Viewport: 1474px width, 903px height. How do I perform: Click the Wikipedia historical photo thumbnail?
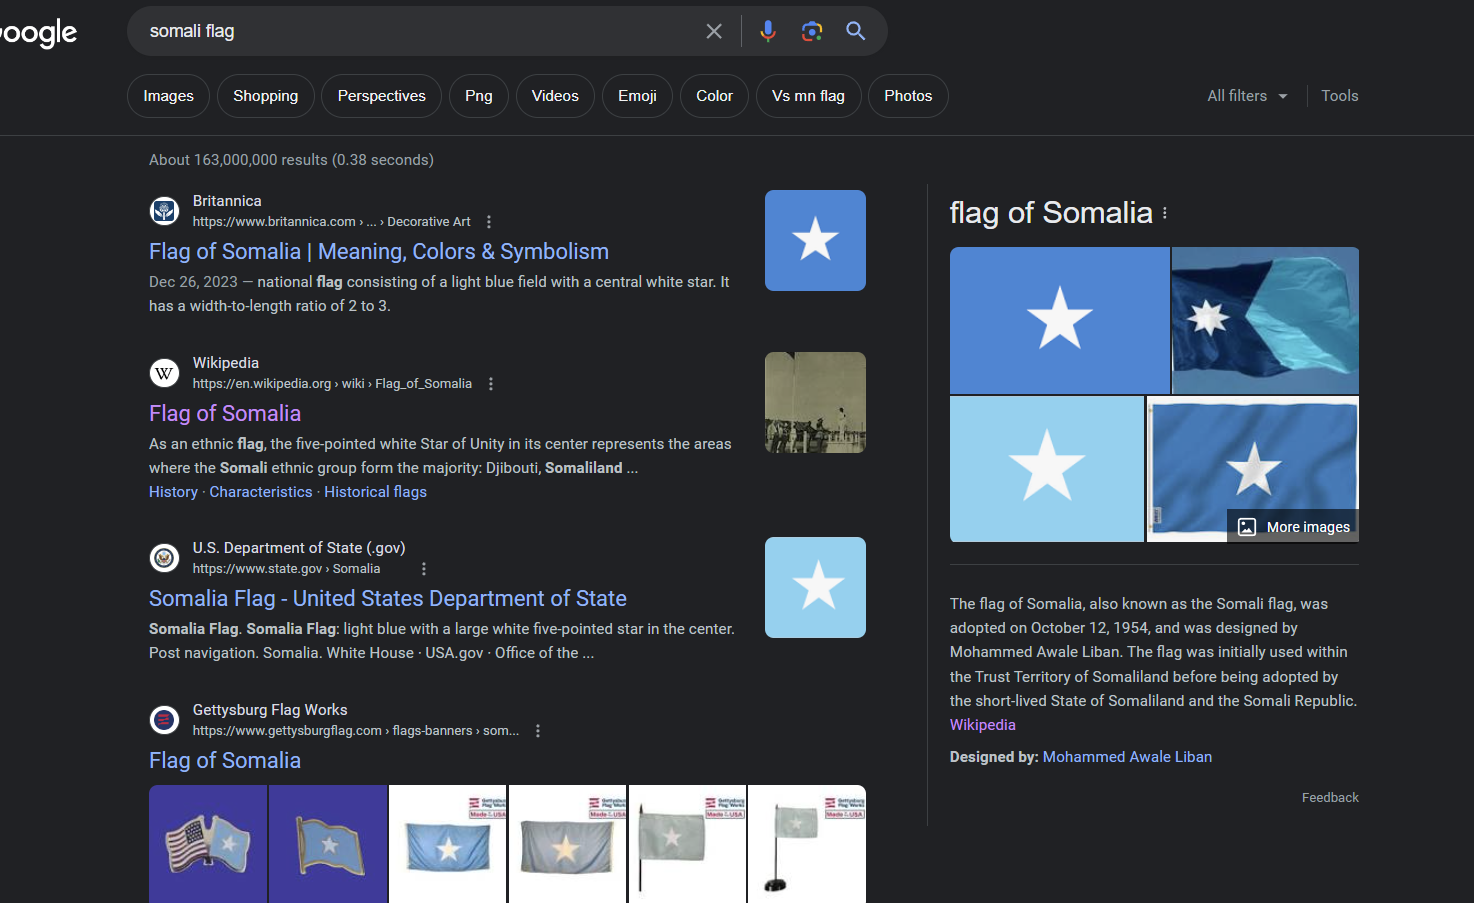tap(815, 402)
